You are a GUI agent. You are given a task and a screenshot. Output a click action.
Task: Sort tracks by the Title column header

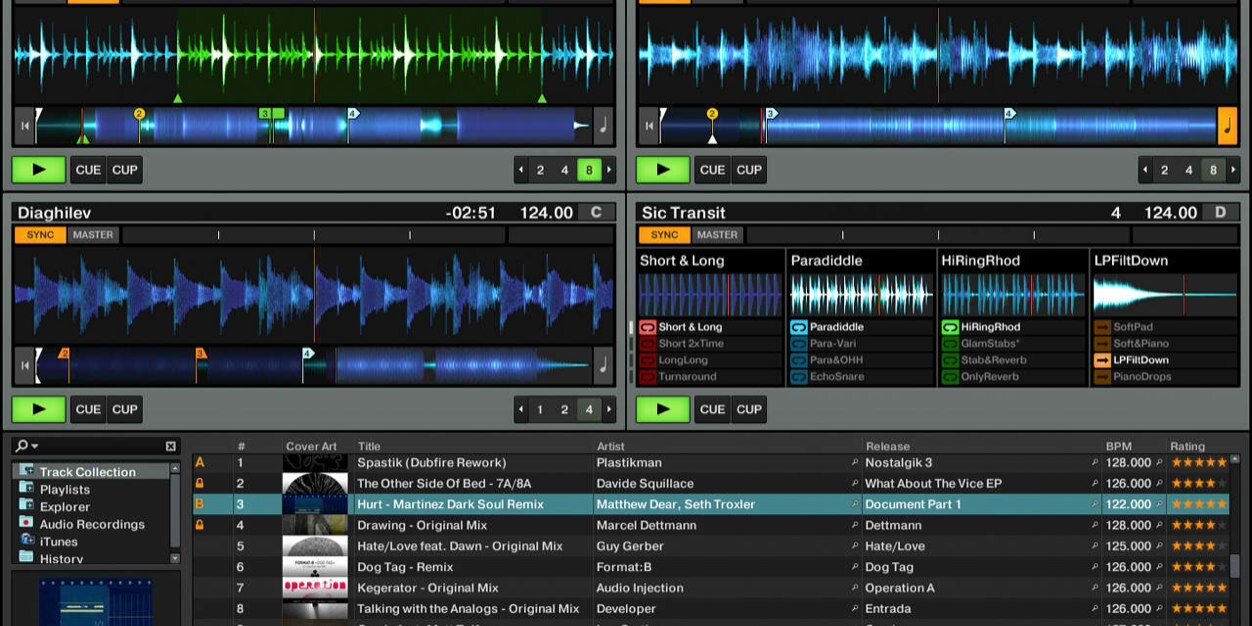pos(369,446)
